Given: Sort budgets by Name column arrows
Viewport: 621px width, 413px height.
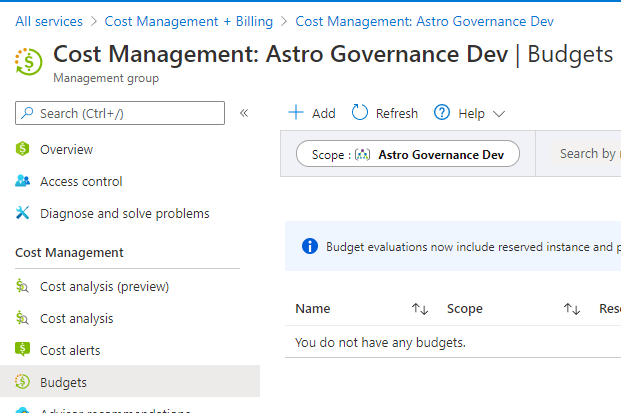Looking at the screenshot, I should pos(420,309).
